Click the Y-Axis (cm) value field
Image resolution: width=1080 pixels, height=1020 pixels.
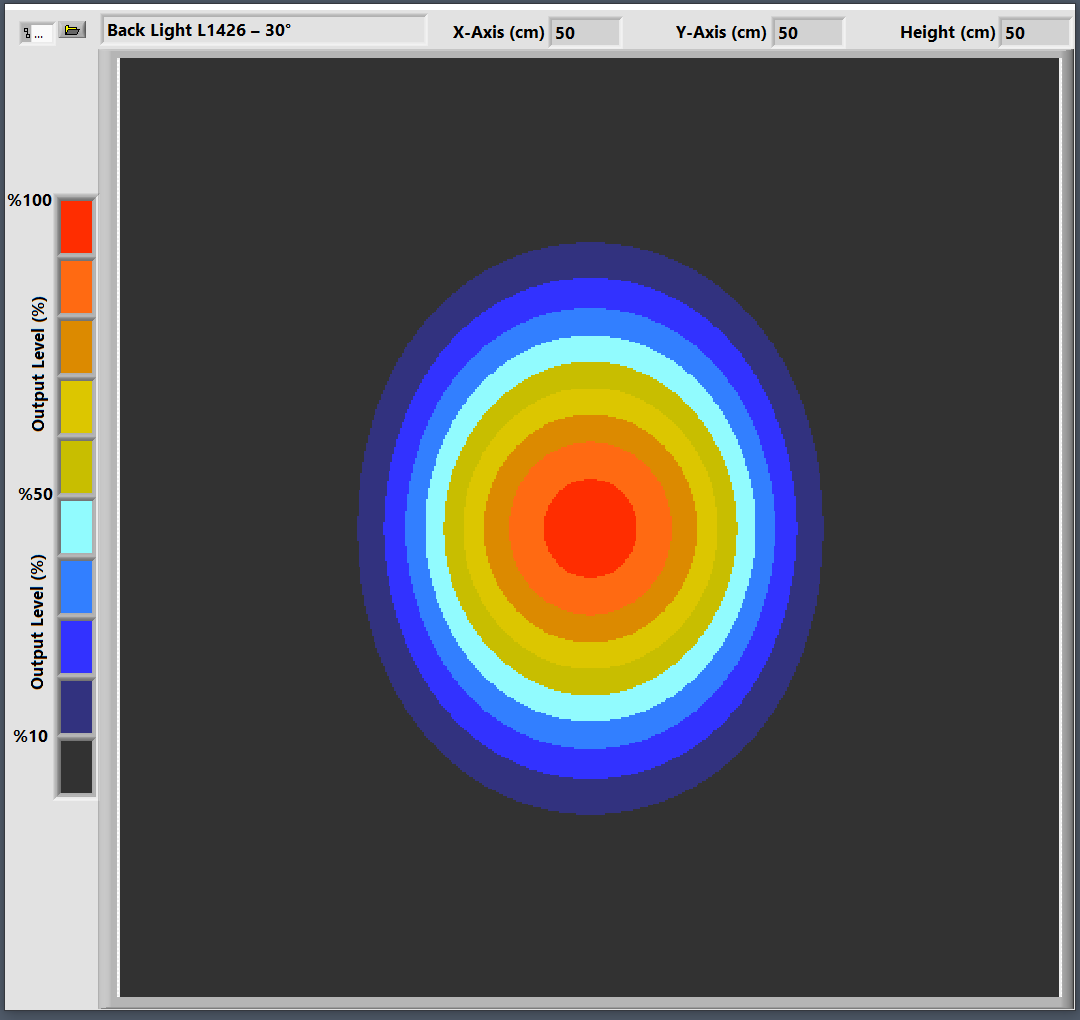click(x=808, y=33)
